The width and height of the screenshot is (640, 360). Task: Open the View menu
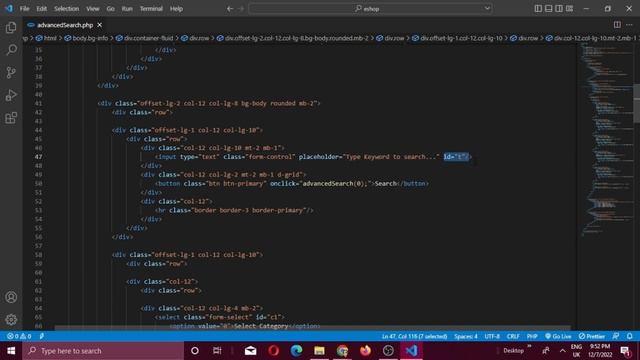93,9
